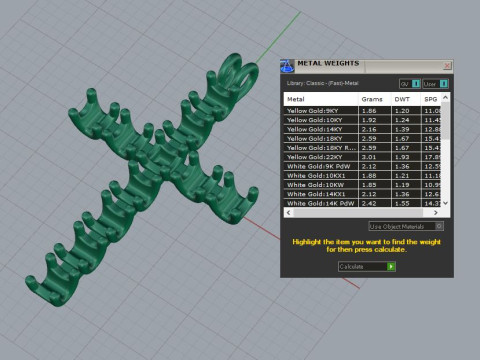The image size is (480, 360).
Task: Sort by the DWT column header
Action: [406, 99]
